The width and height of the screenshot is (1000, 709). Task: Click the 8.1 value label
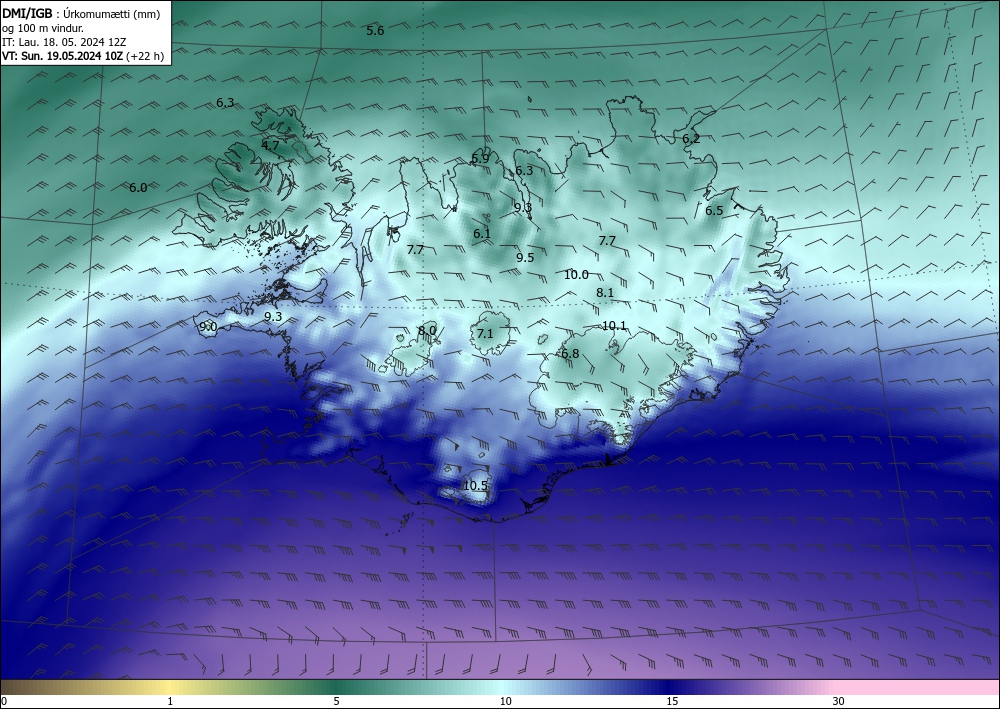tap(605, 293)
